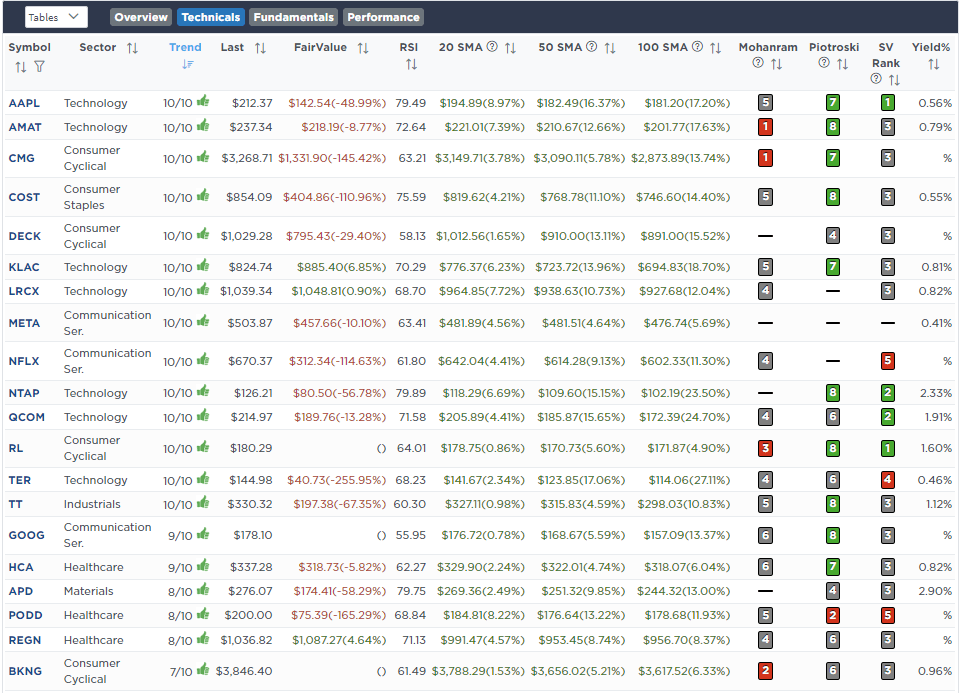Image resolution: width=963 pixels, height=693 pixels.
Task: Click NFLX's red SV Rank badge
Action: click(x=887, y=361)
